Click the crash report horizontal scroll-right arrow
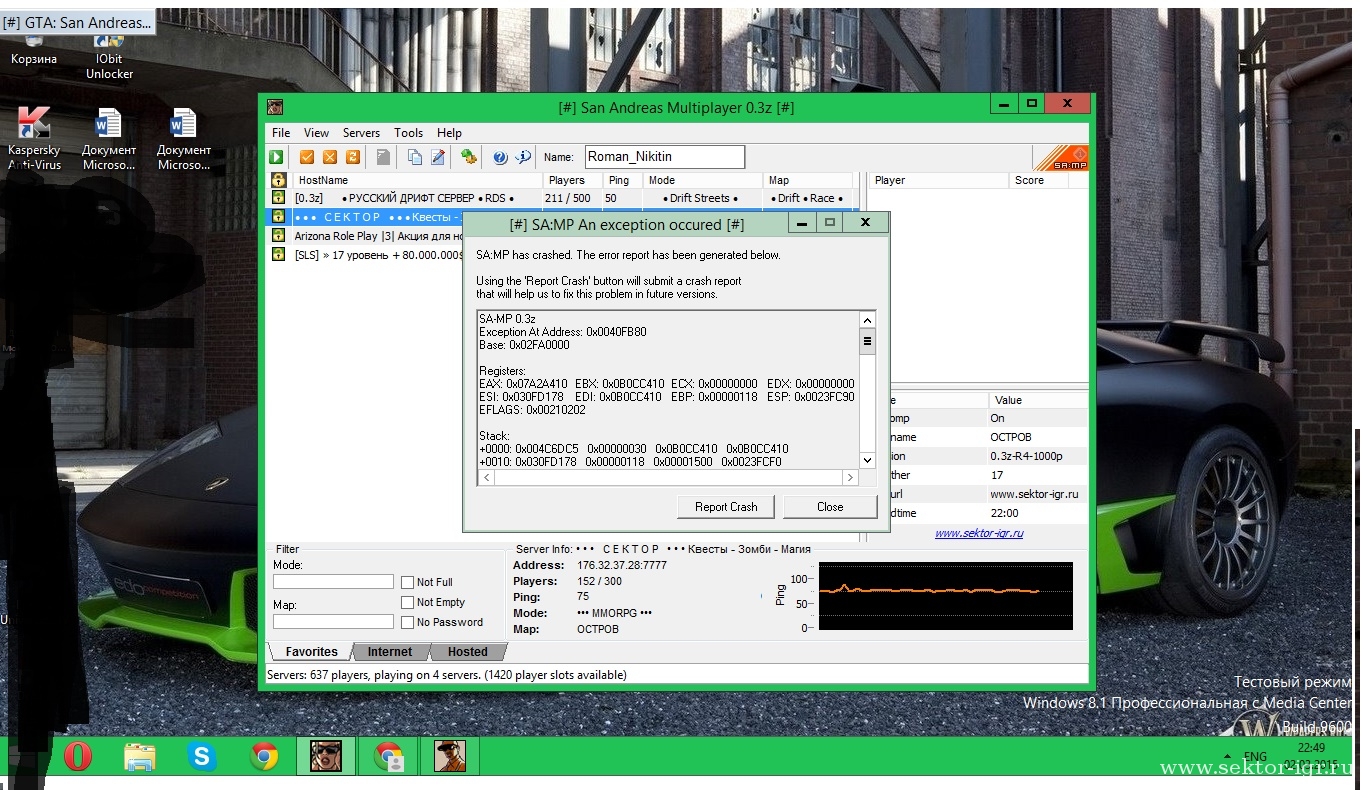Image resolution: width=1366 pixels, height=790 pixels. [x=851, y=478]
